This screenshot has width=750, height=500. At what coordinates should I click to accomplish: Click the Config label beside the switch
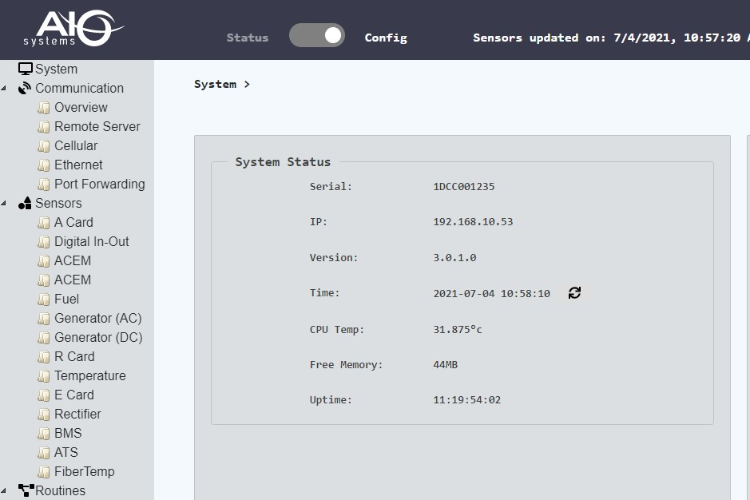386,38
